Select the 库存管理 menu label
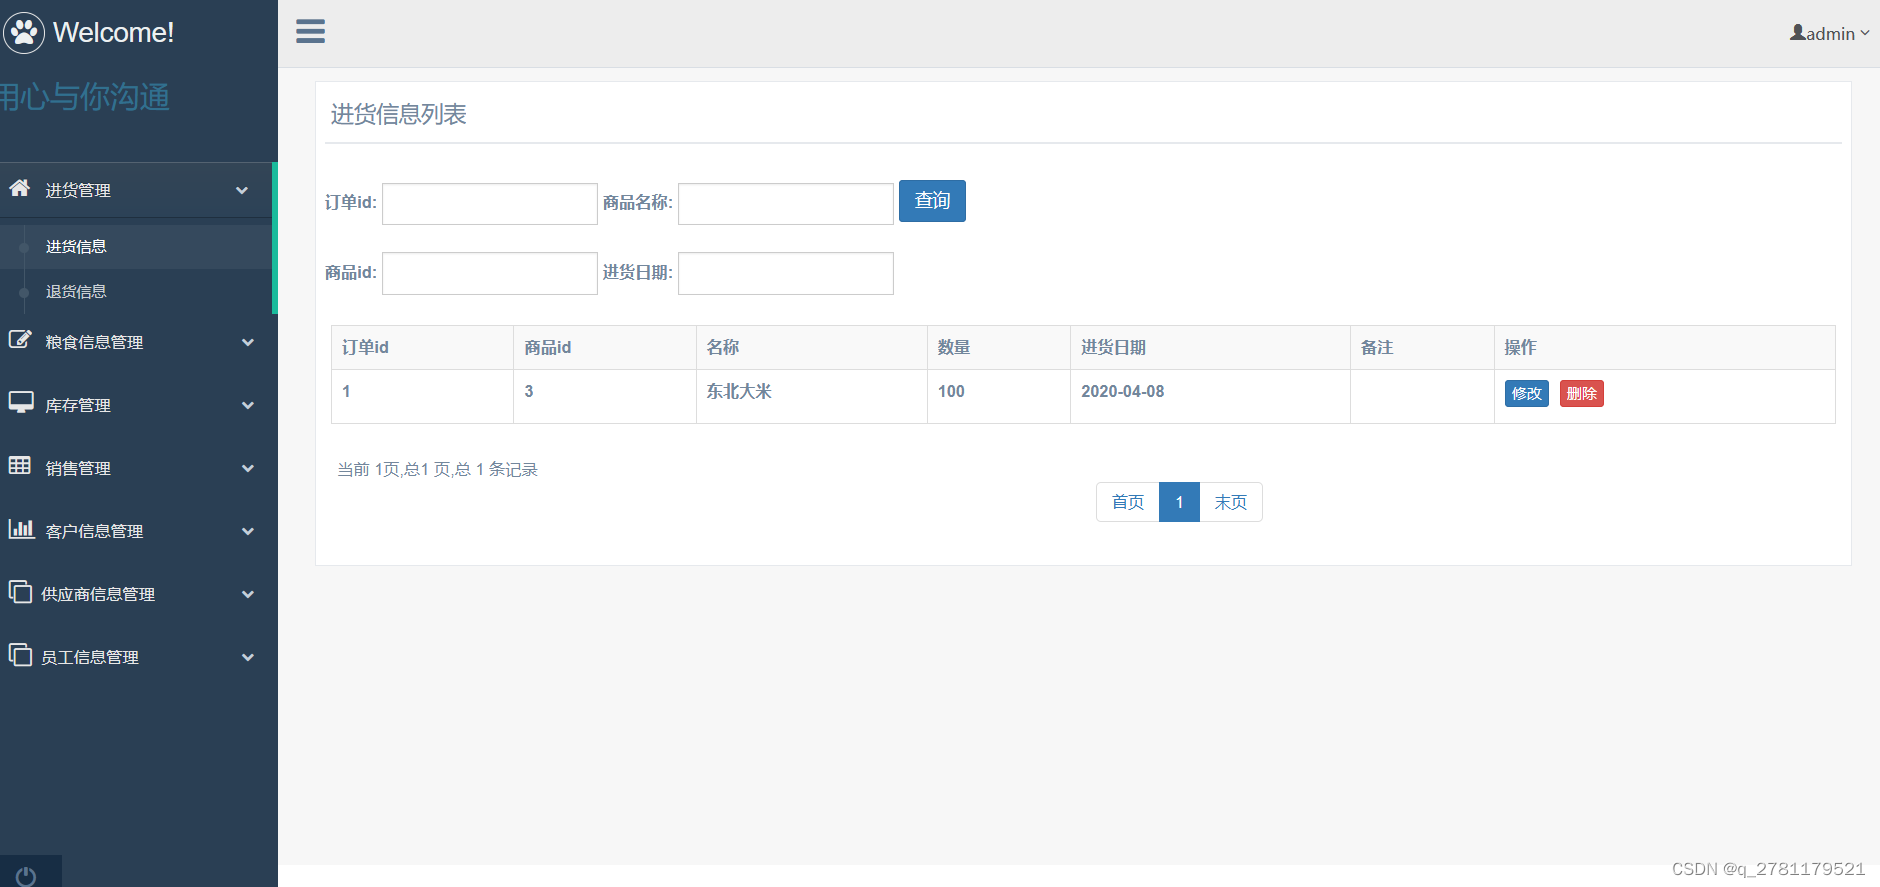Screen dimensions: 1880x887 coord(78,405)
